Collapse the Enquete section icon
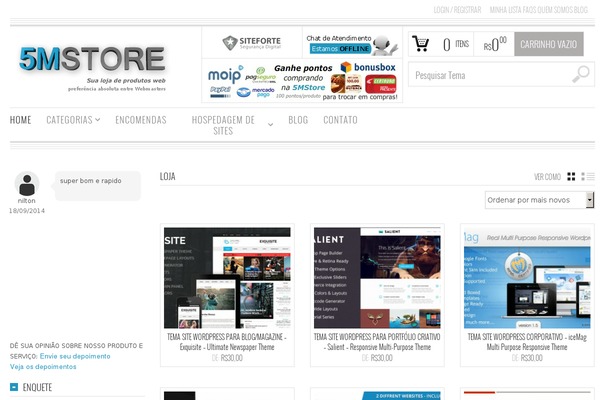600x400 pixels. (14, 387)
